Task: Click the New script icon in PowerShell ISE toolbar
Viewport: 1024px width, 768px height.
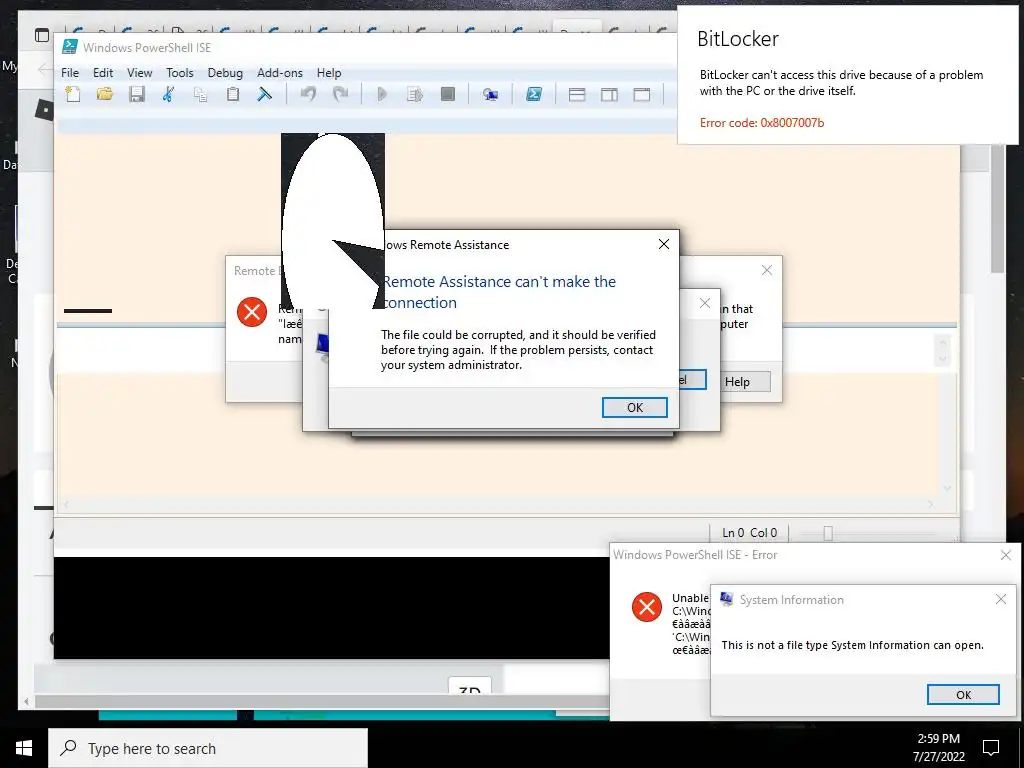Action: click(72, 94)
